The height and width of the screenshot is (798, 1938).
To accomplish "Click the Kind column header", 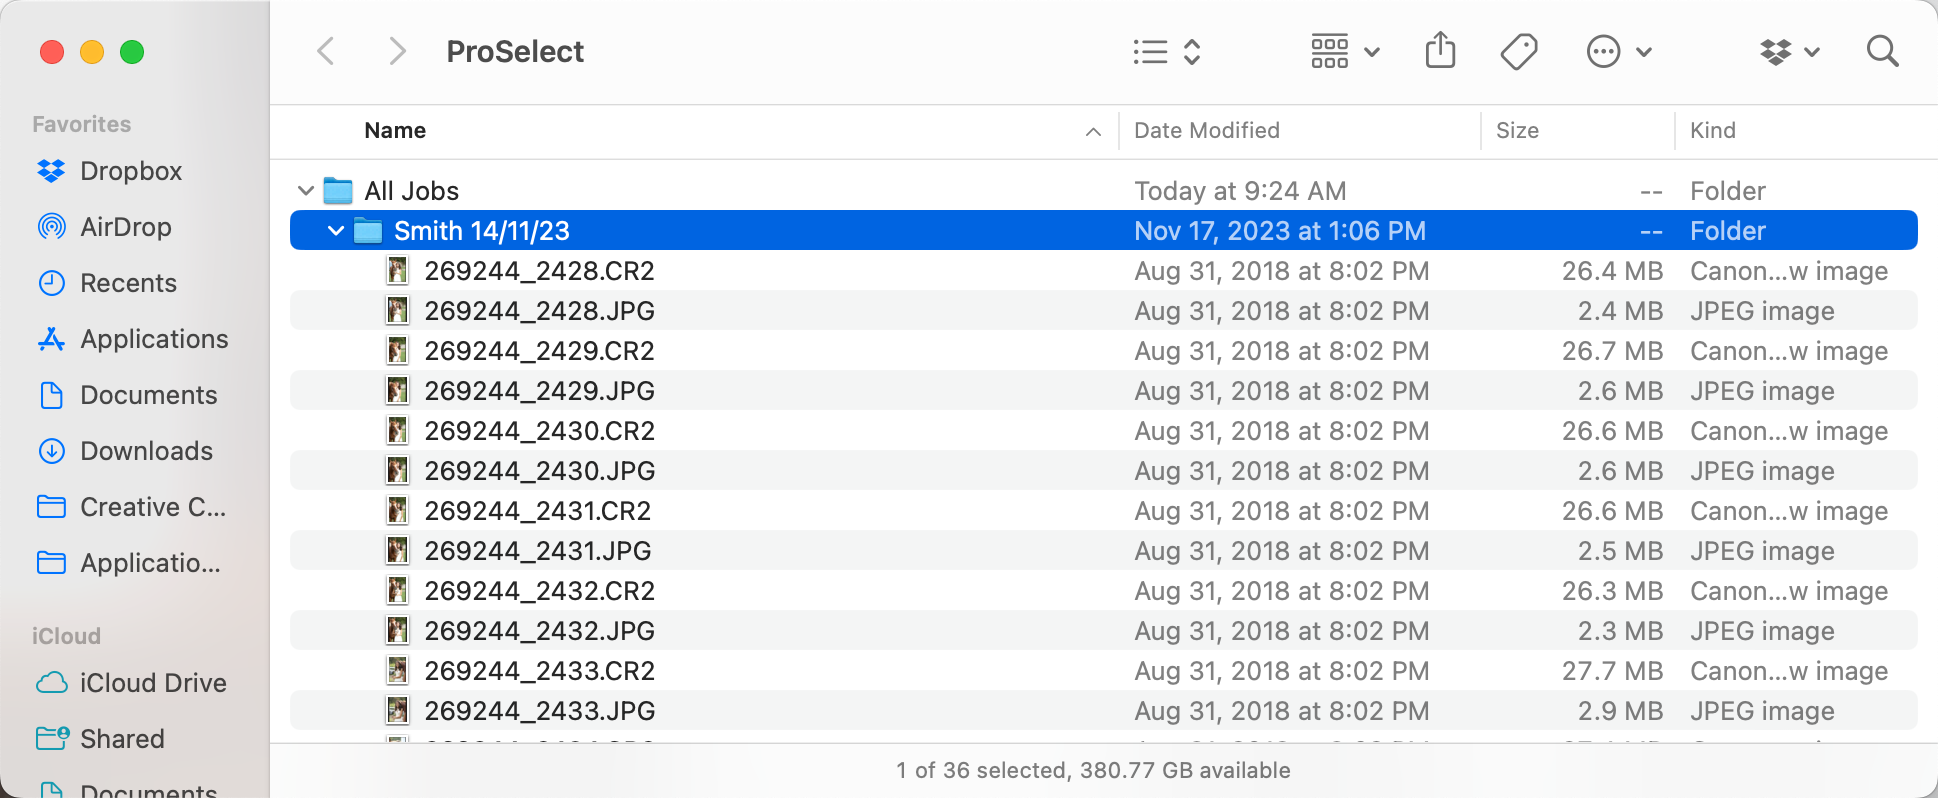I will click(x=1712, y=130).
